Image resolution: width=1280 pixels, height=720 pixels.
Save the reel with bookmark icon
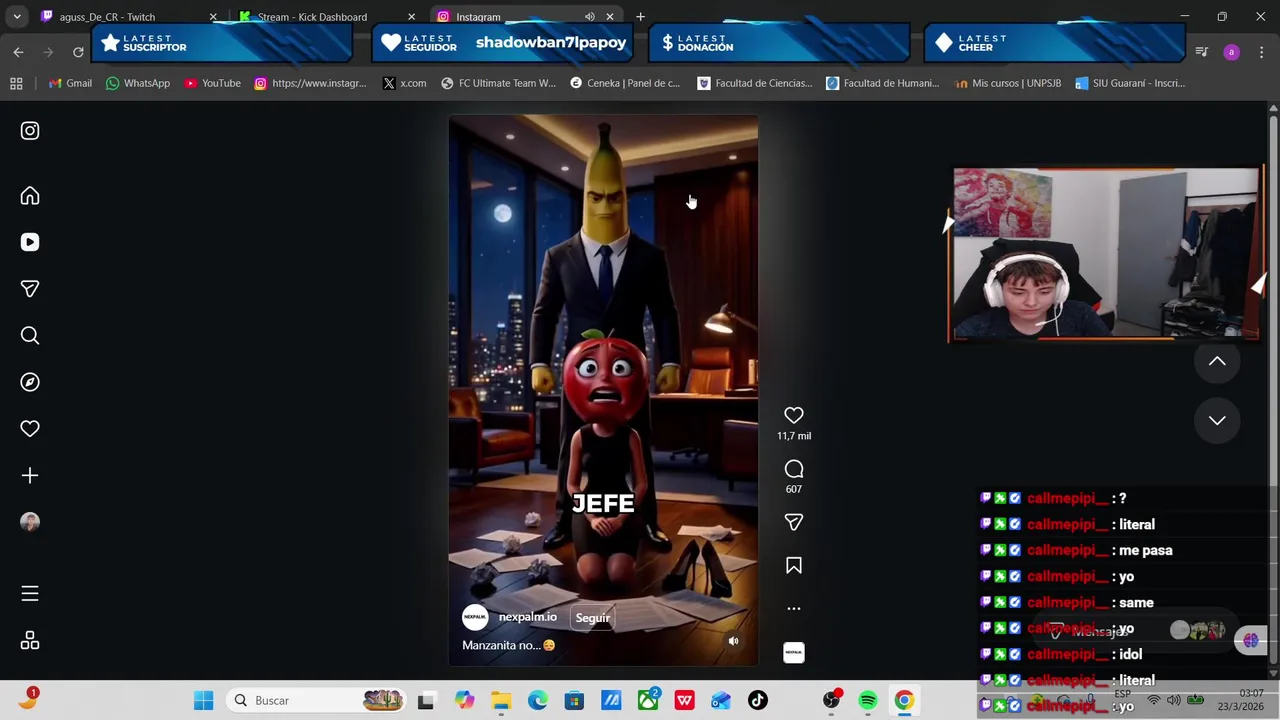794,566
